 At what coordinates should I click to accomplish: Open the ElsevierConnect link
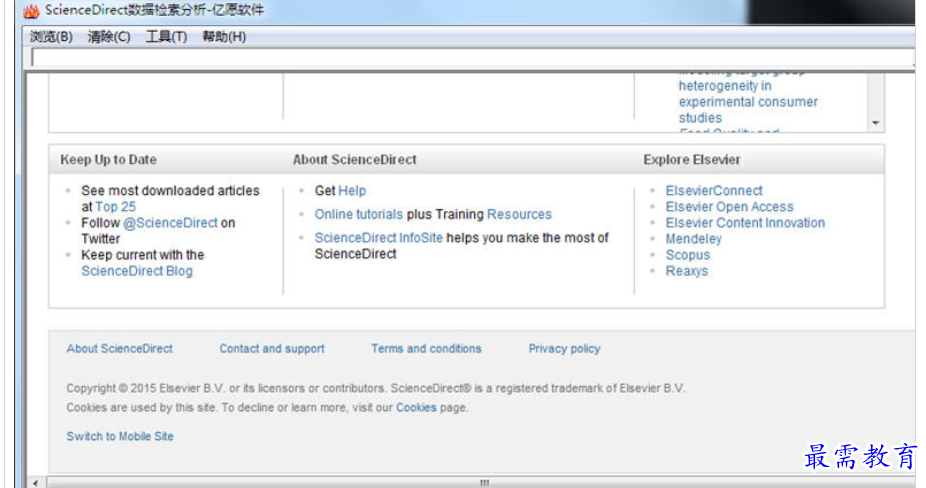[714, 191]
